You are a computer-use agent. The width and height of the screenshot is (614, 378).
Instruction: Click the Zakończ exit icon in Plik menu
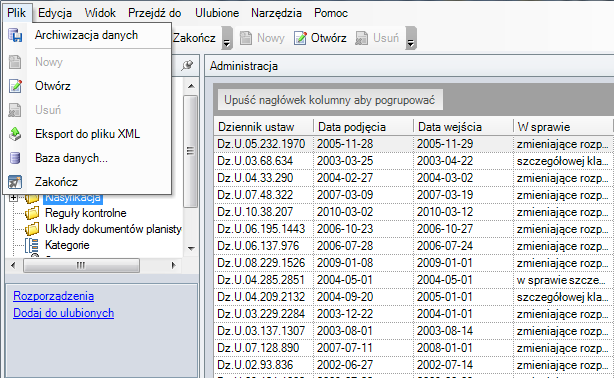click(15, 182)
